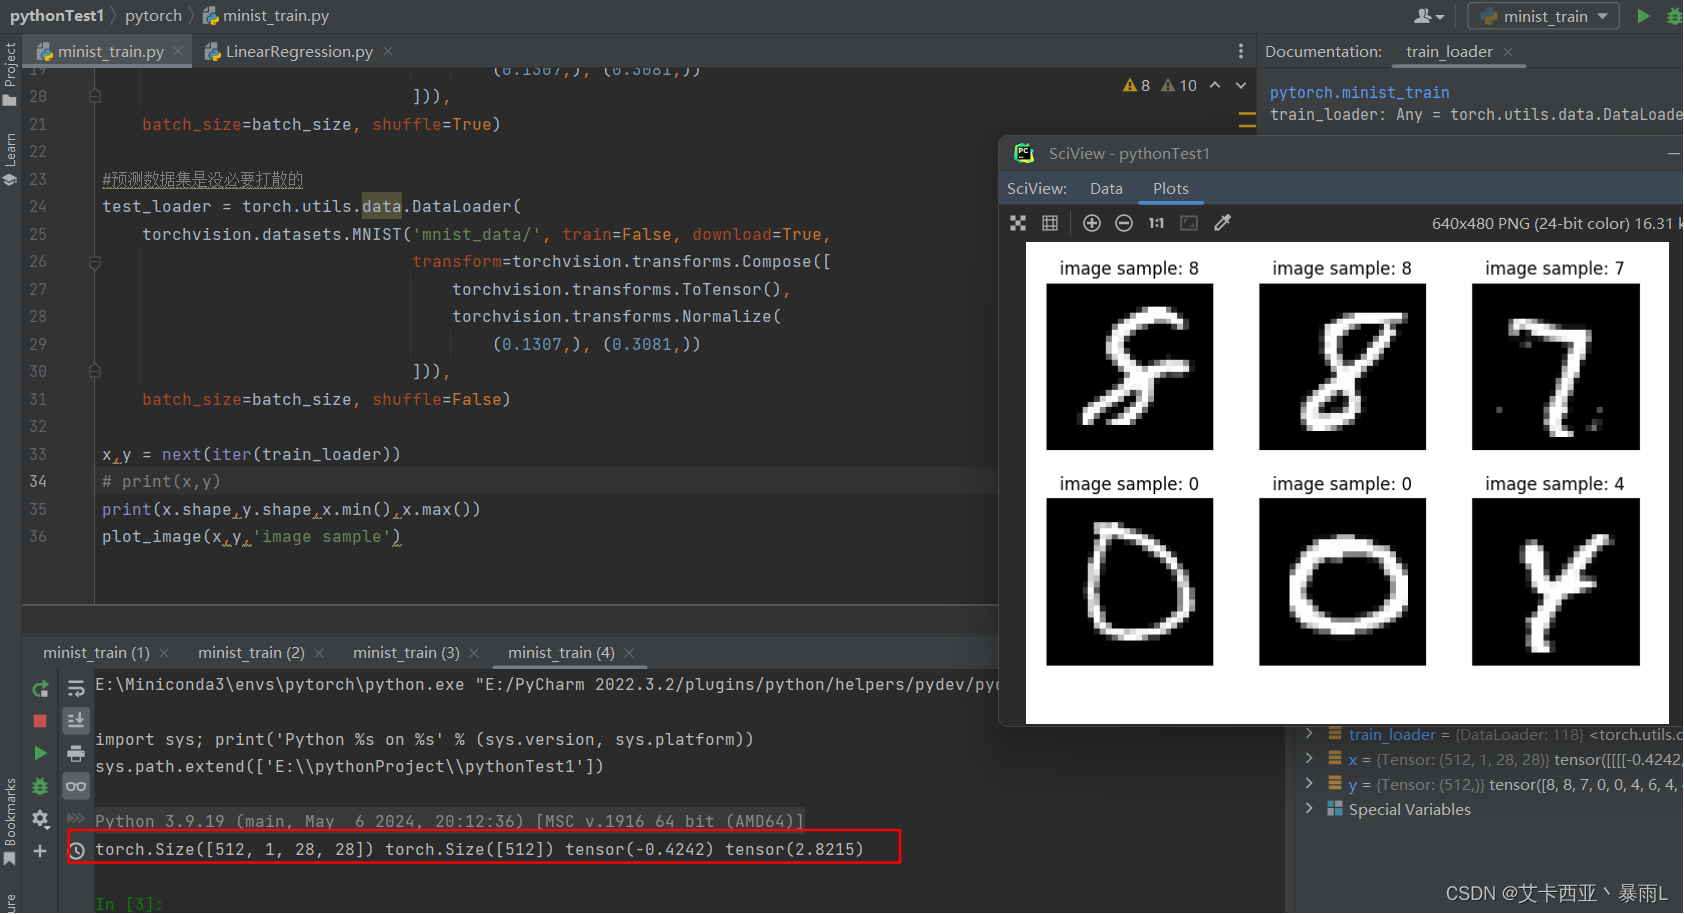Expand the train_loader variable node
Viewport: 1684px width, 914px height.
tap(1309, 734)
